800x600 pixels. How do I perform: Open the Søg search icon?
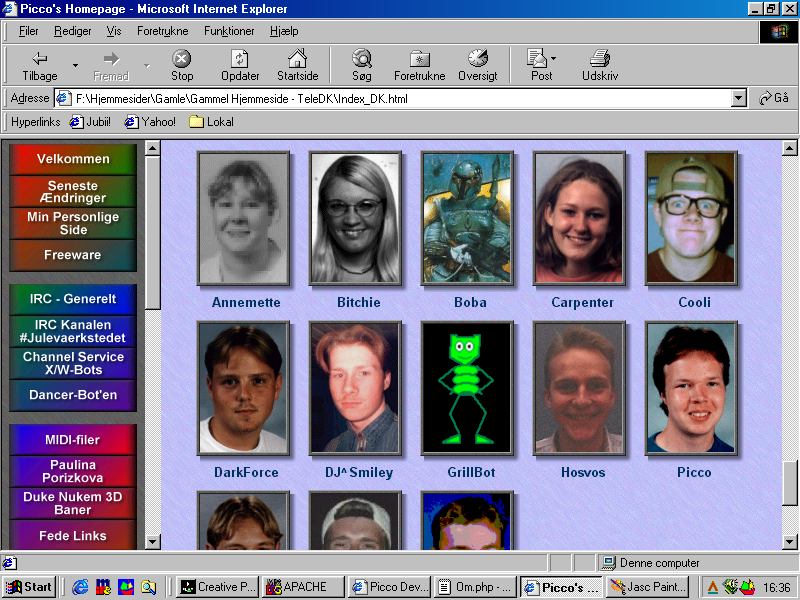click(361, 59)
